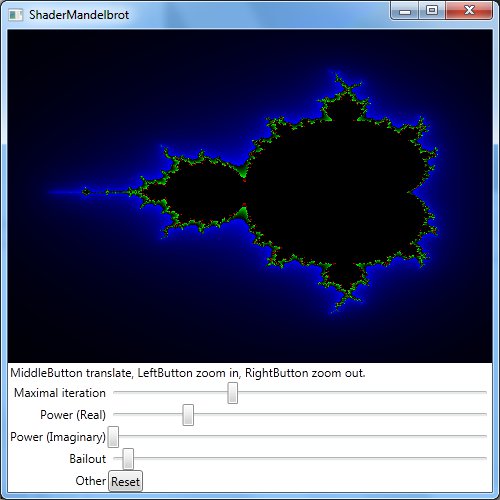Click far right end of Power (Real) track

(485, 414)
